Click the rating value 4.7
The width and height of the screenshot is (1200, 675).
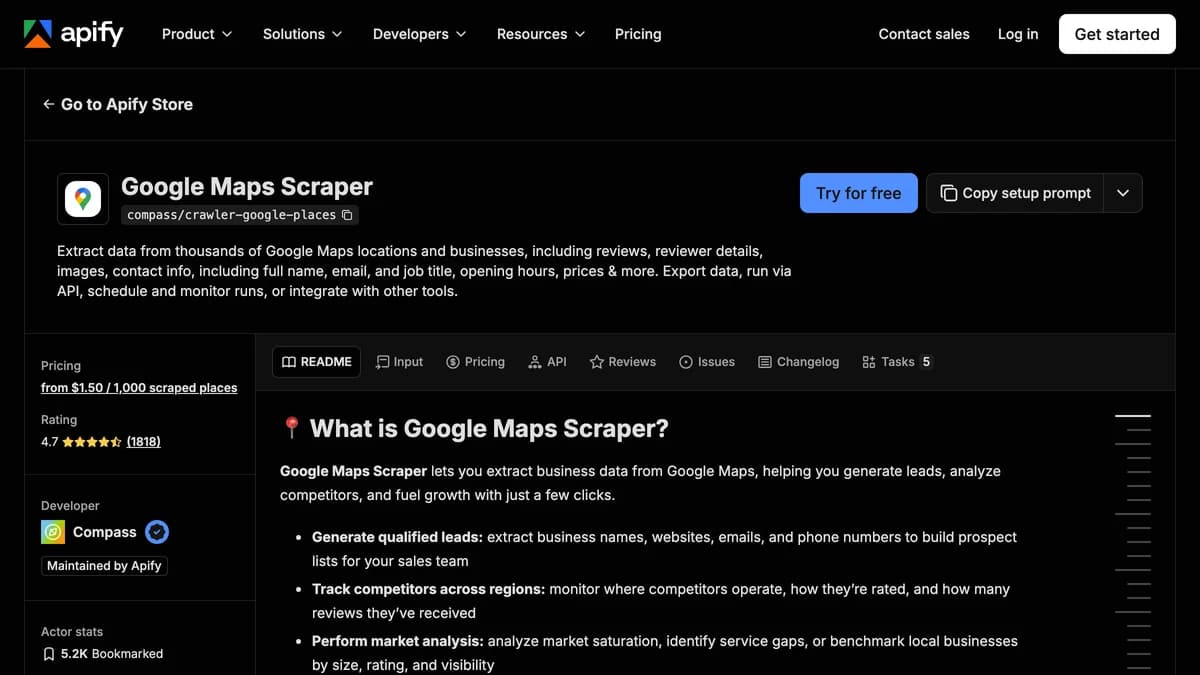click(50, 441)
